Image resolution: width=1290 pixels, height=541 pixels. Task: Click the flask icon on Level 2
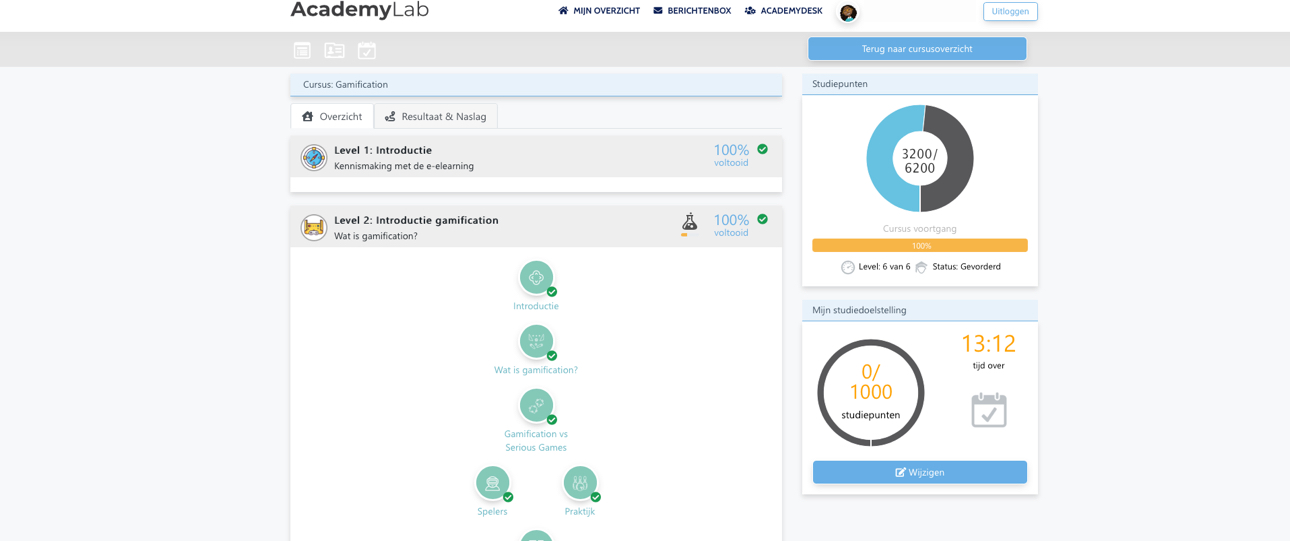coord(689,222)
